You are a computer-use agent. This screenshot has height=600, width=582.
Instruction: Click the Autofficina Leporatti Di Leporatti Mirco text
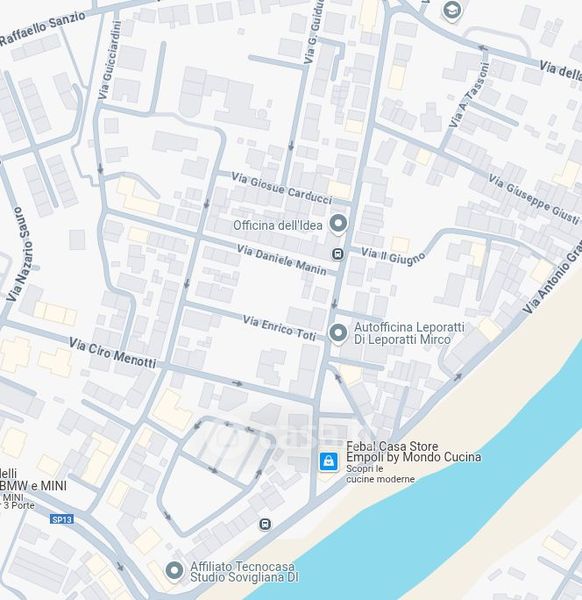pos(409,333)
